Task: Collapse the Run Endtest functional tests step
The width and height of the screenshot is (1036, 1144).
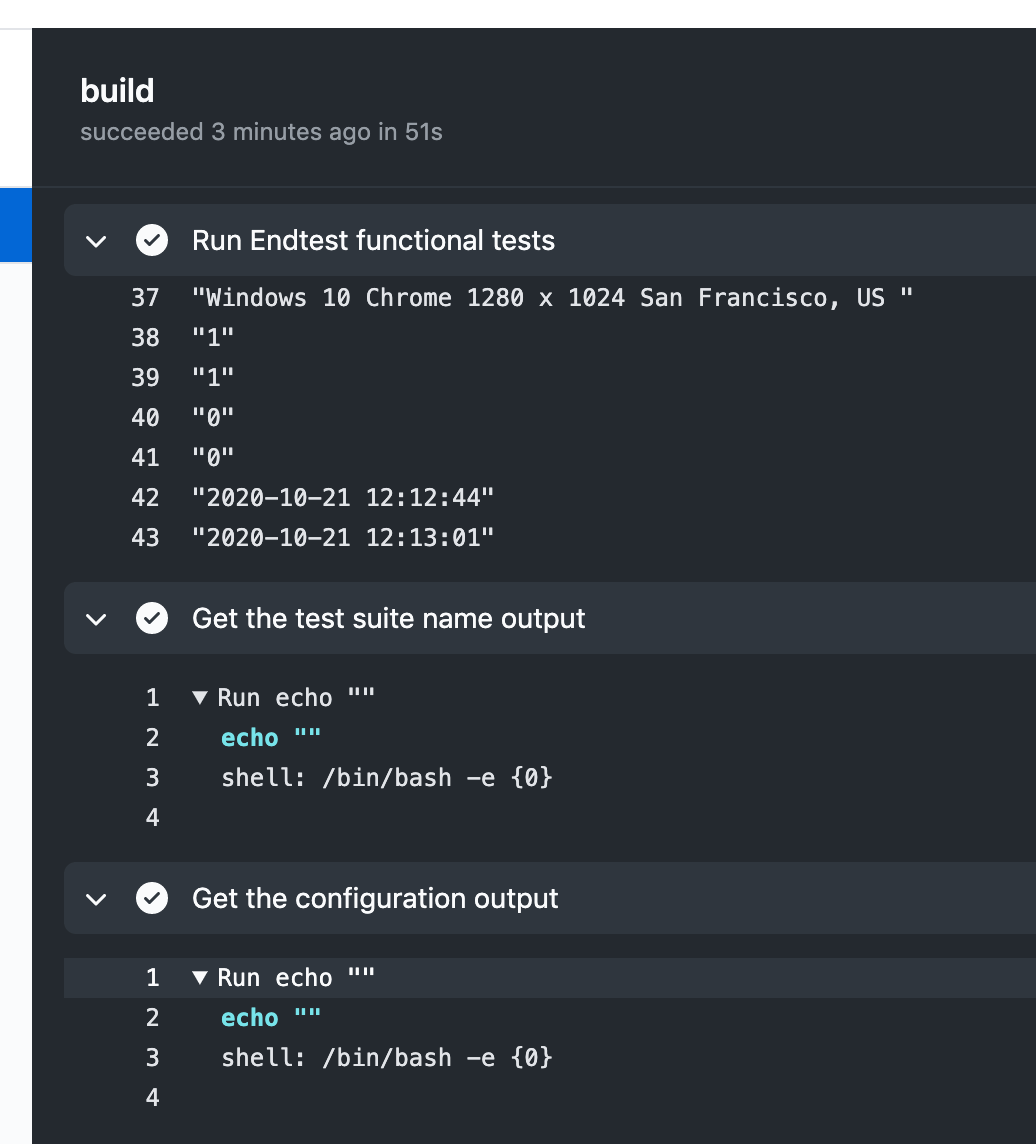Action: [x=96, y=240]
